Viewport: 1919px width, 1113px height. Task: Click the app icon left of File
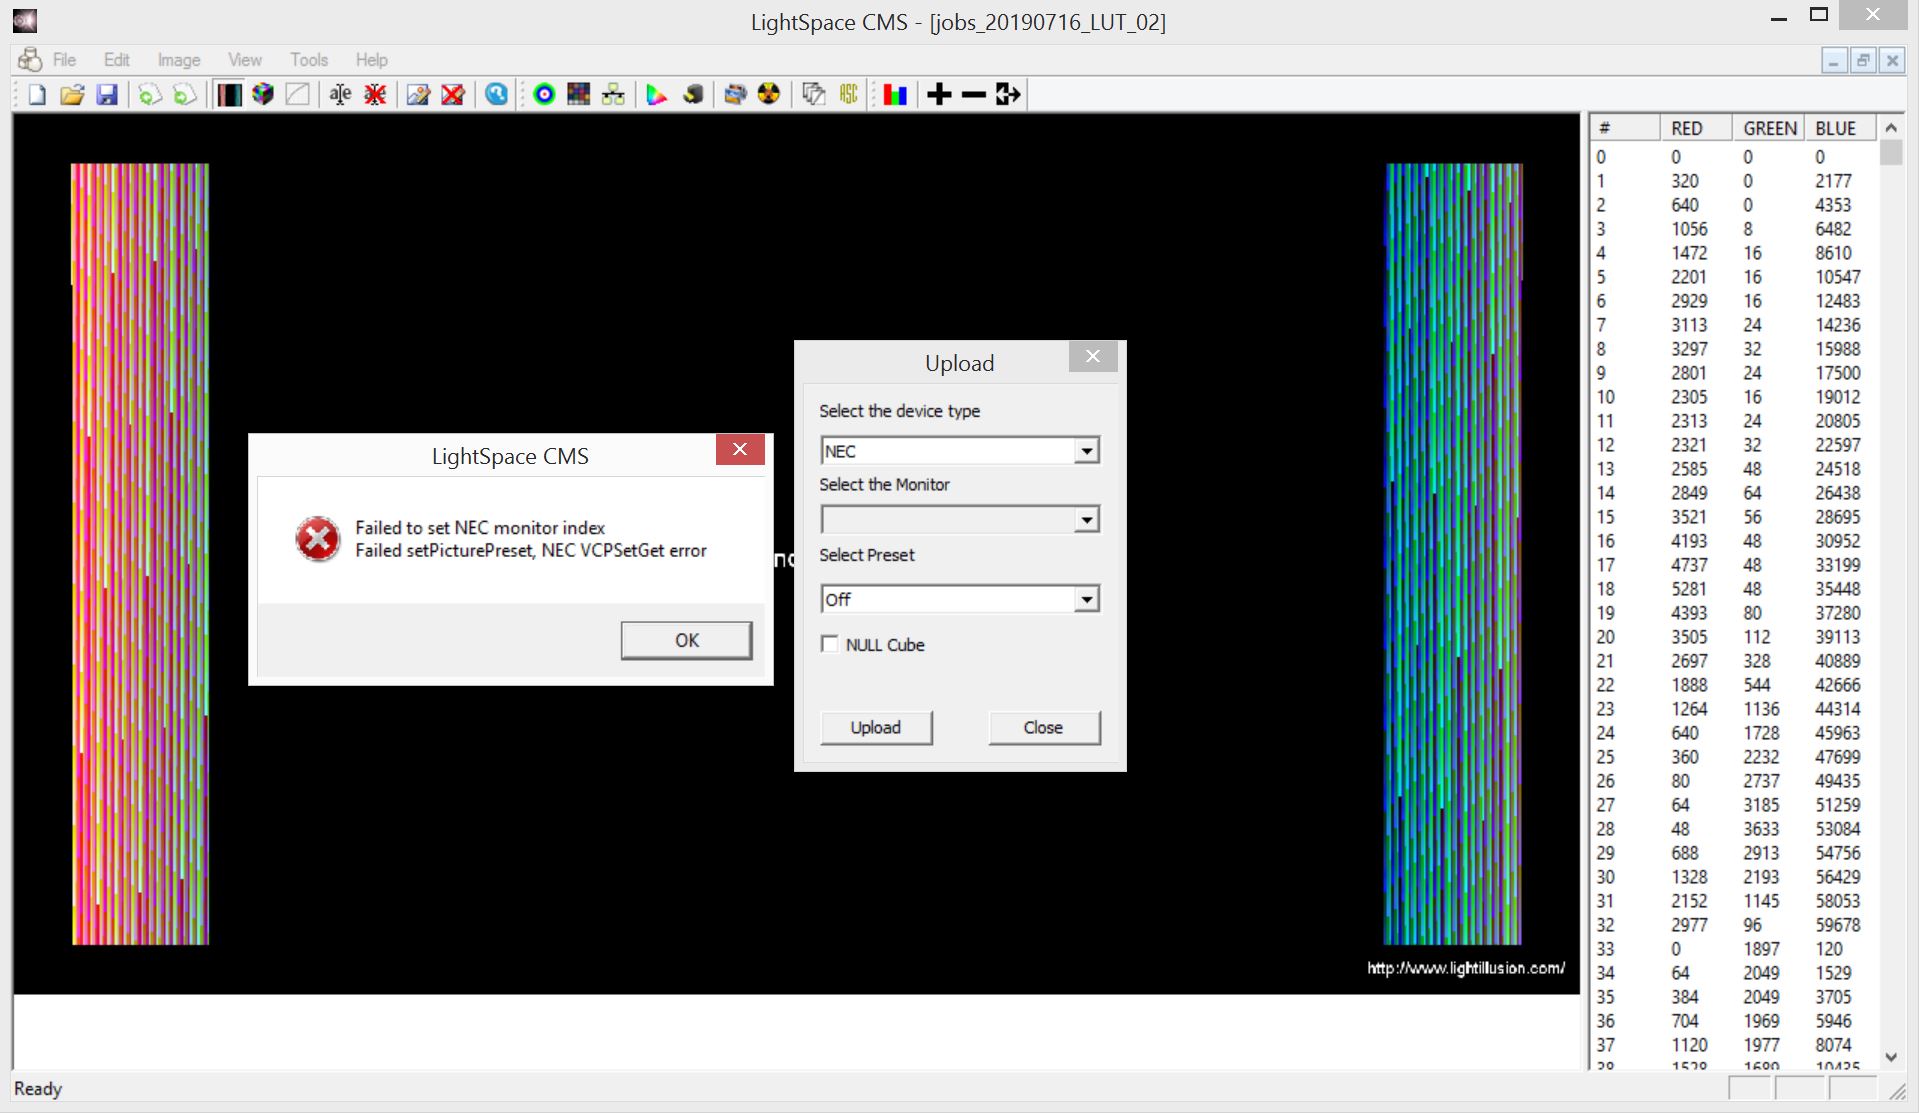pos(29,60)
